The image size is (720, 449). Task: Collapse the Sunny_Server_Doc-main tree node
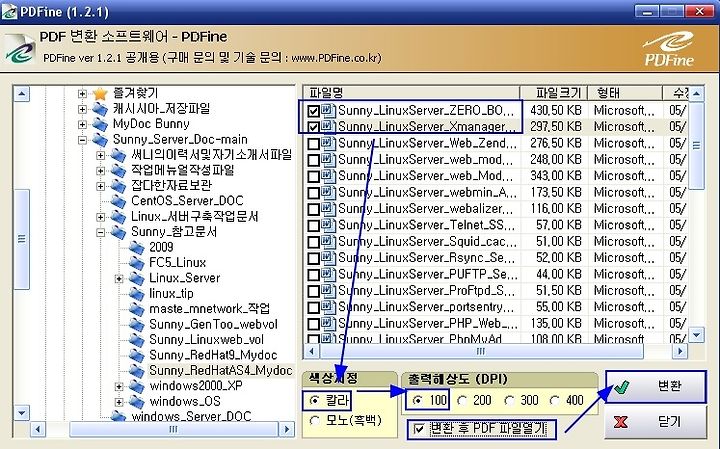tap(82, 140)
